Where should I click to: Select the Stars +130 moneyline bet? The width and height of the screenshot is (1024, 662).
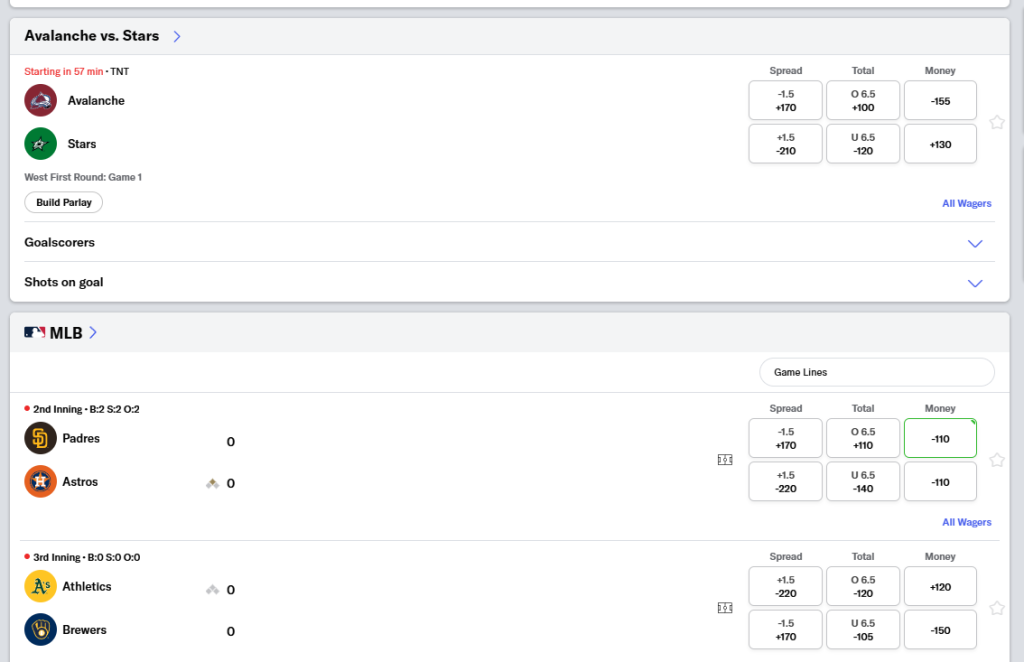pos(940,144)
